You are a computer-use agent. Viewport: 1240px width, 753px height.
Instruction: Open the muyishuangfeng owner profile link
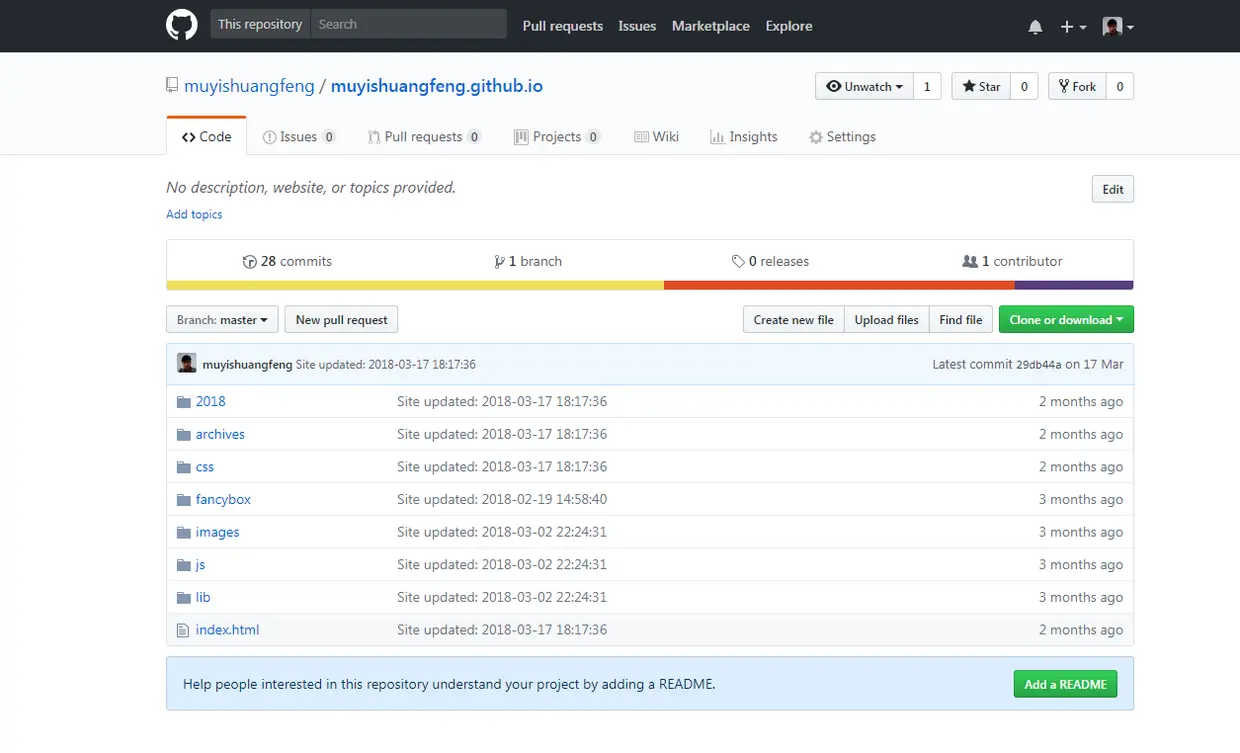point(249,86)
